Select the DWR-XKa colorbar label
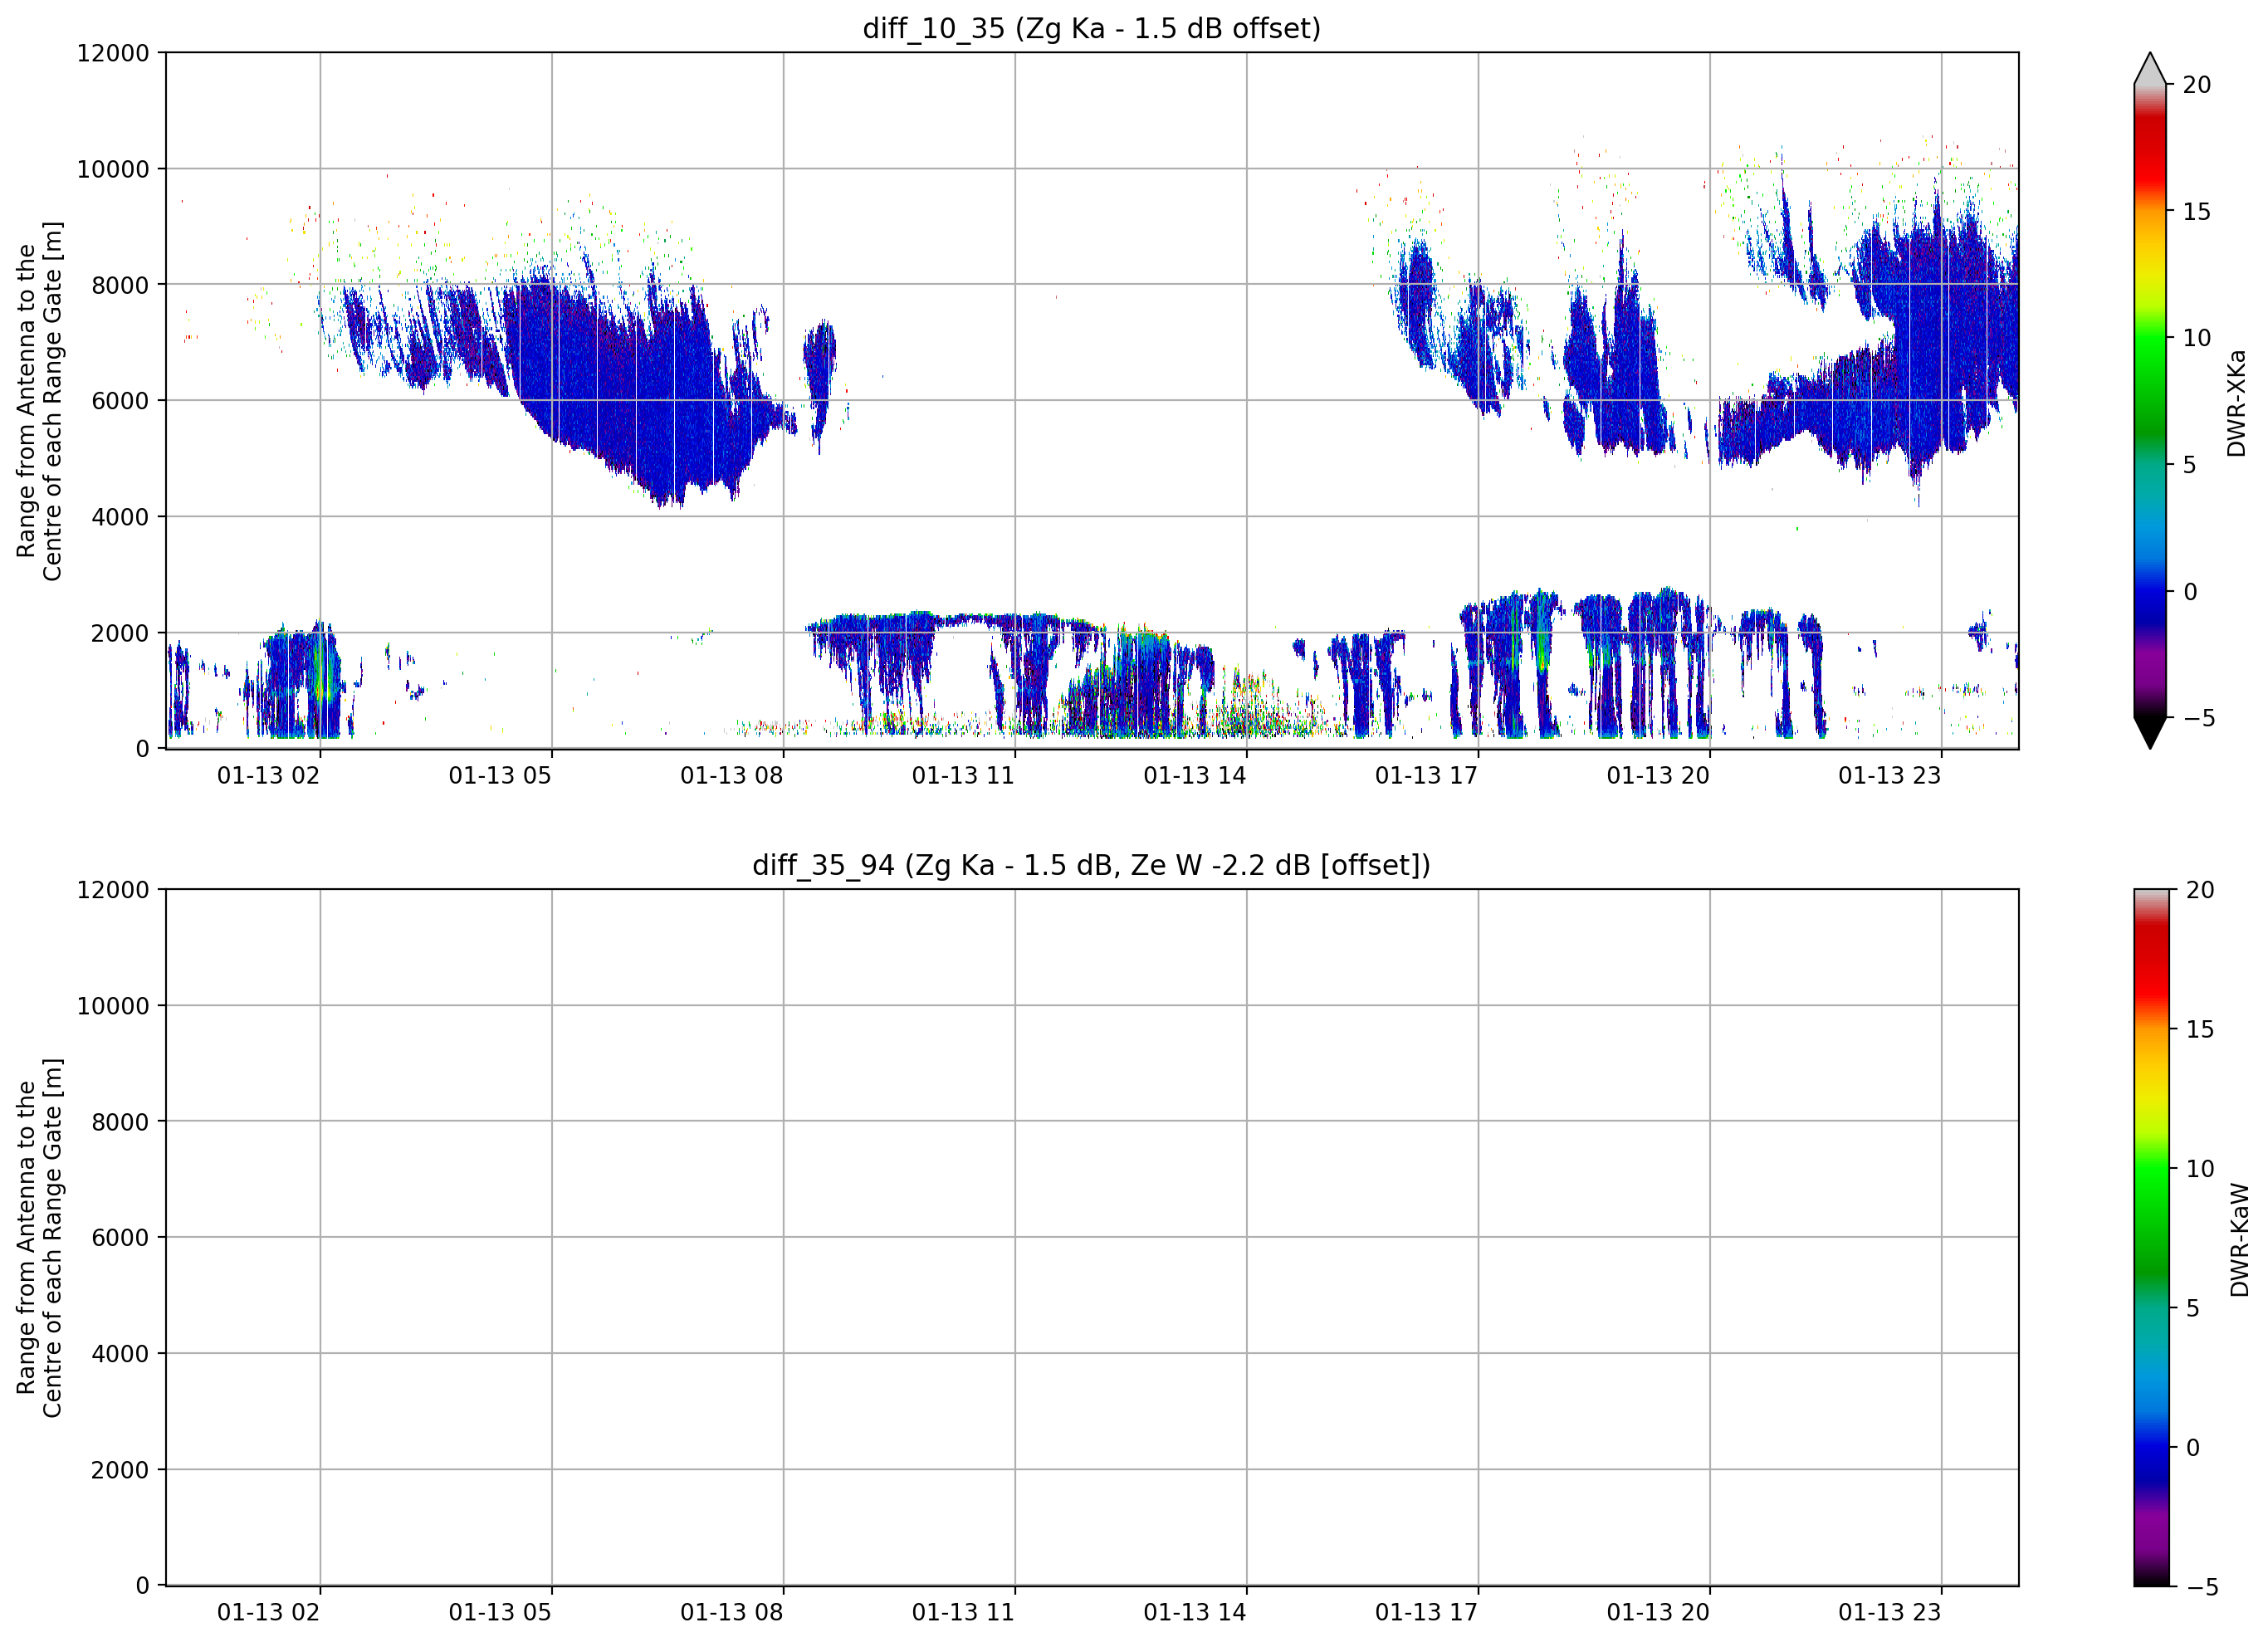The width and height of the screenshot is (2268, 1642). [2236, 403]
